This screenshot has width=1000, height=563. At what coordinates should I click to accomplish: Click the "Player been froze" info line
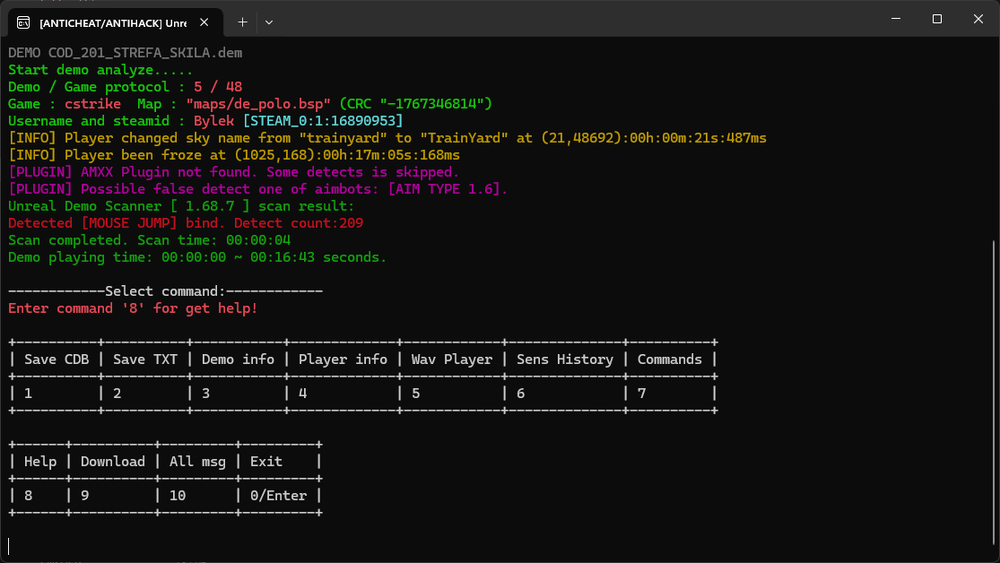click(233, 155)
